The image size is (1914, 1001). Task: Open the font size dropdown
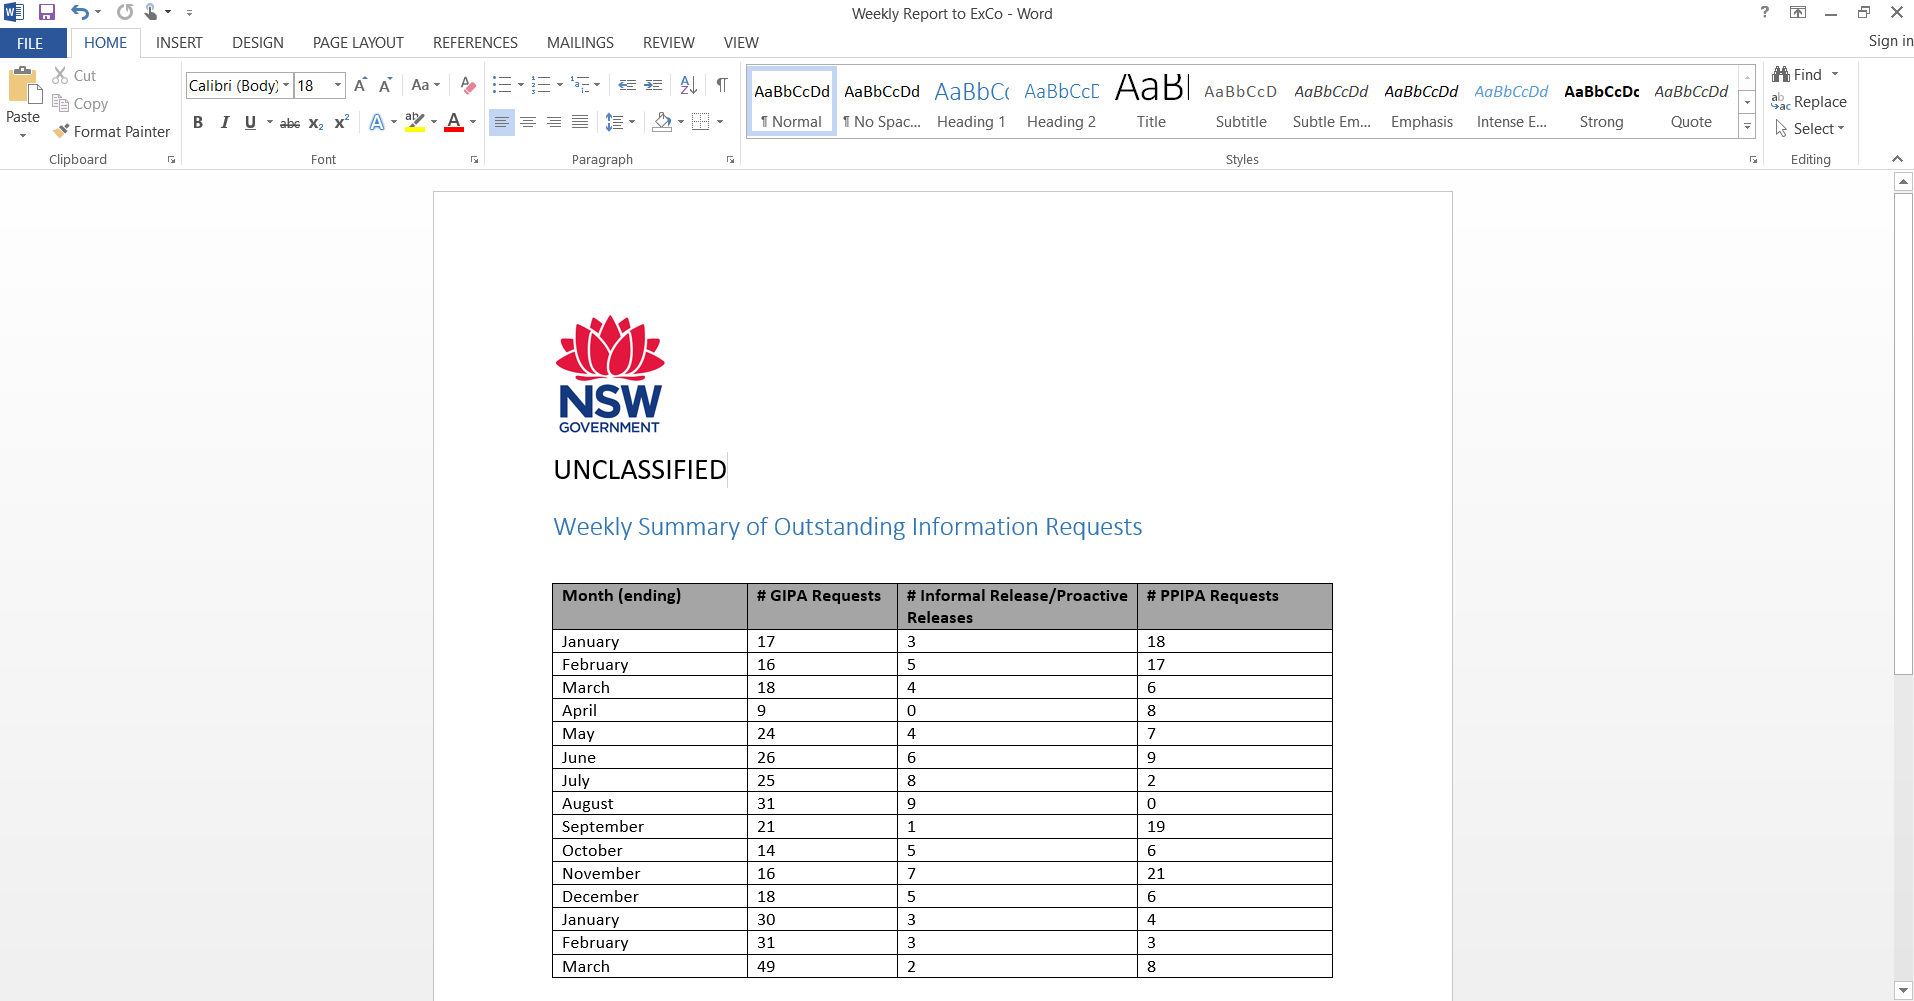coord(338,85)
